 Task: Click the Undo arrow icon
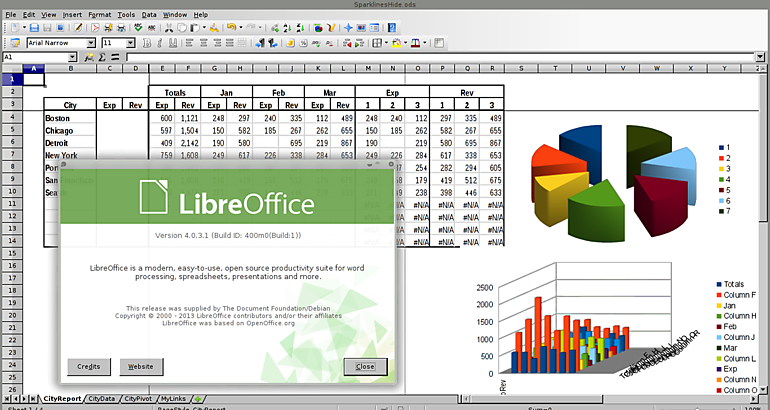point(231,27)
